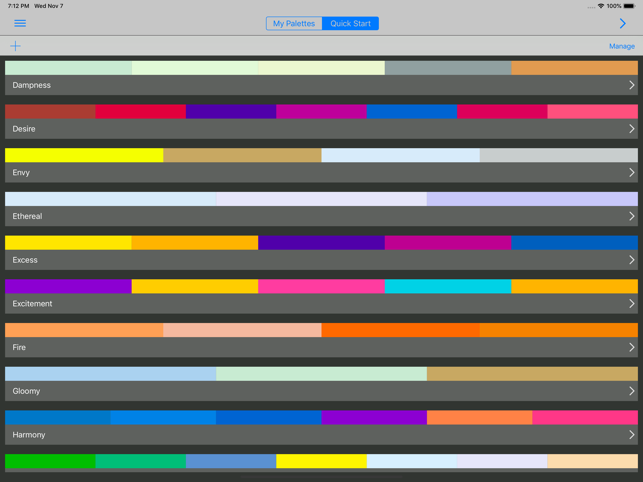643x482 pixels.
Task: Click the purple swatch in Harmony palette
Action: [x=374, y=417]
